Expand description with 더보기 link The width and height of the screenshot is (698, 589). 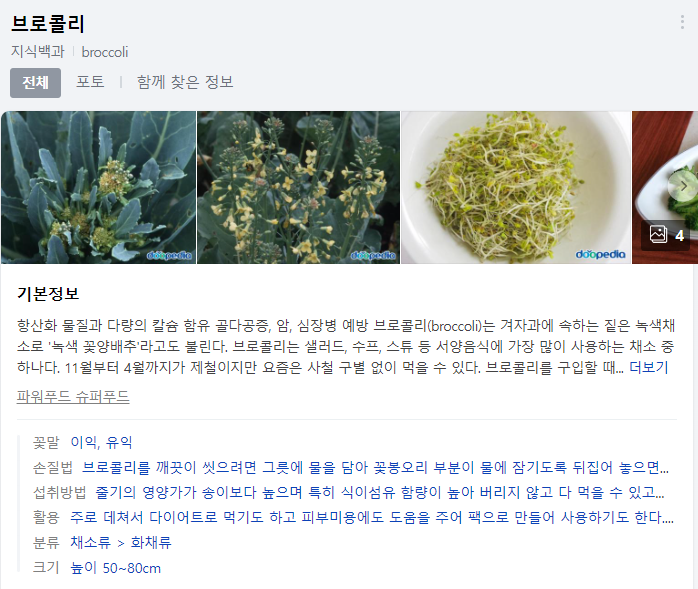(649, 368)
